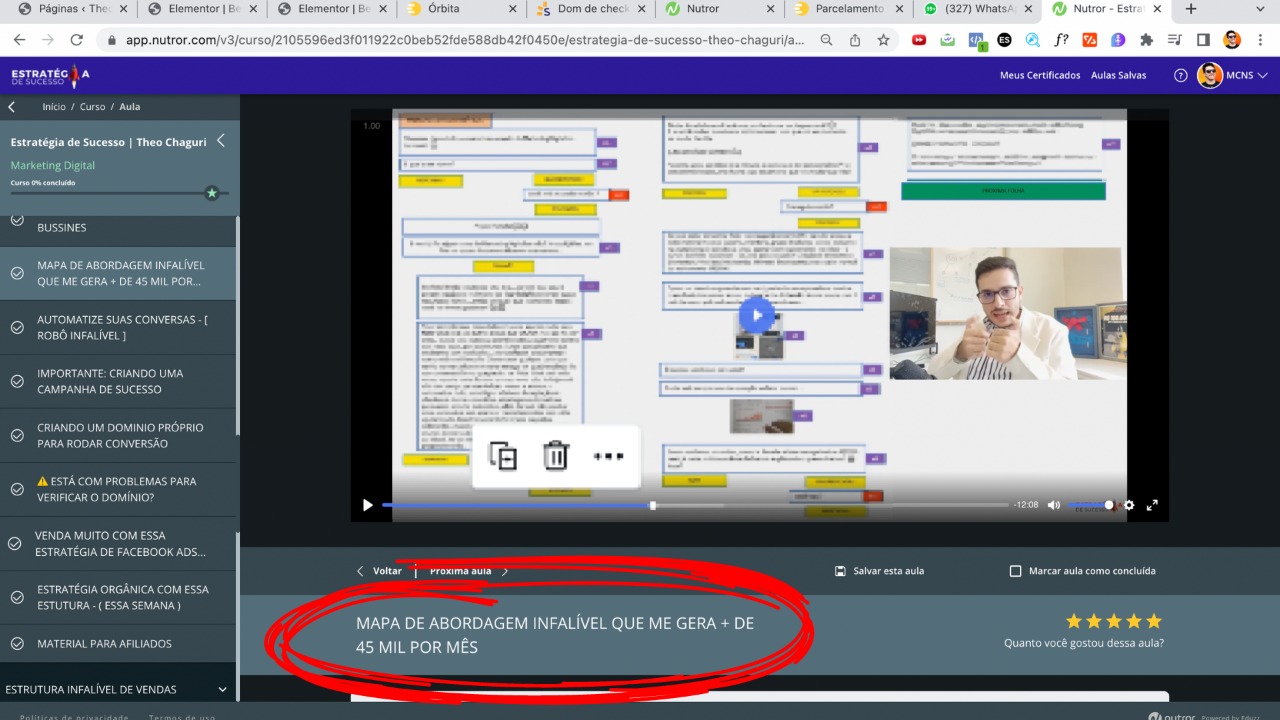Screen dimensions: 1280x720
Task: Seek on the video progress bar
Action: (x=695, y=505)
